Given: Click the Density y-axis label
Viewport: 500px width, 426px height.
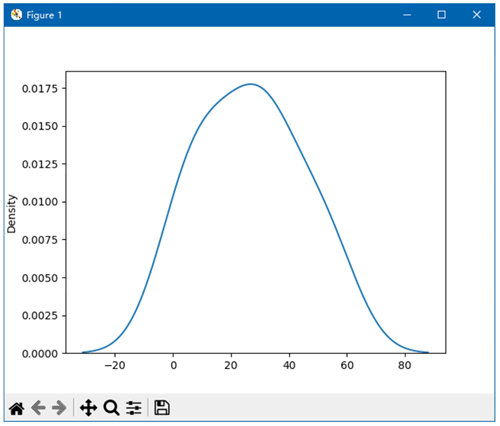Looking at the screenshot, I should [x=11, y=214].
